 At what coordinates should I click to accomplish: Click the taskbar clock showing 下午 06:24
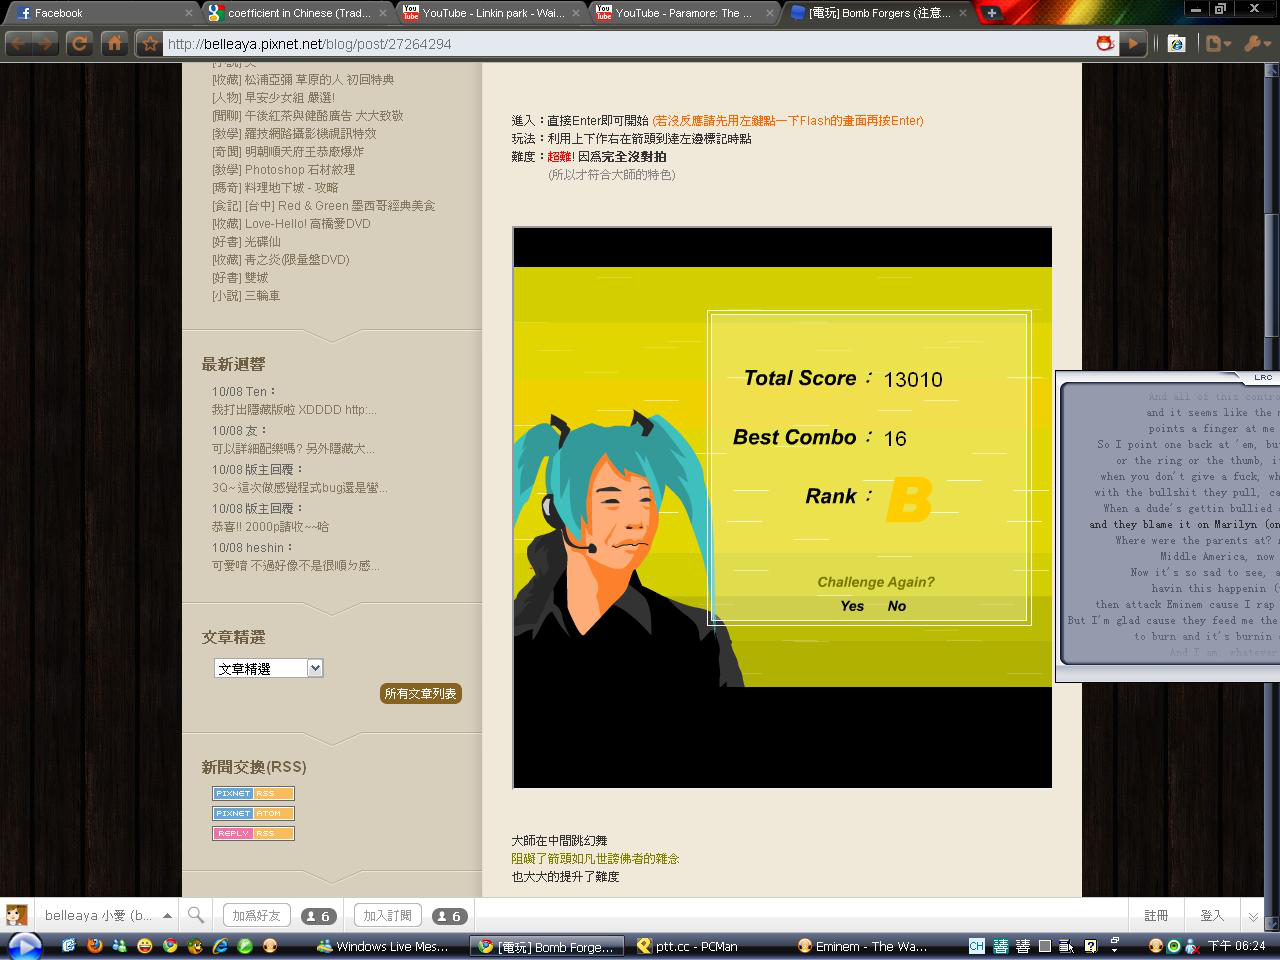point(1236,946)
